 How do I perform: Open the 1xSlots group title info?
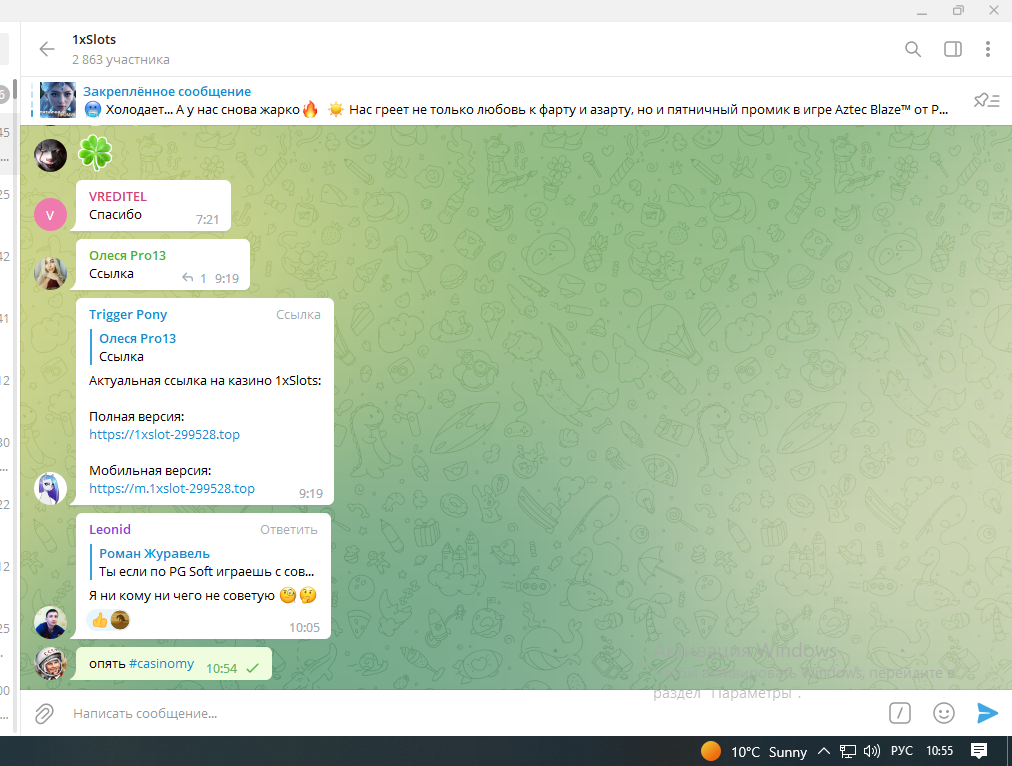pyautogui.click(x=94, y=39)
